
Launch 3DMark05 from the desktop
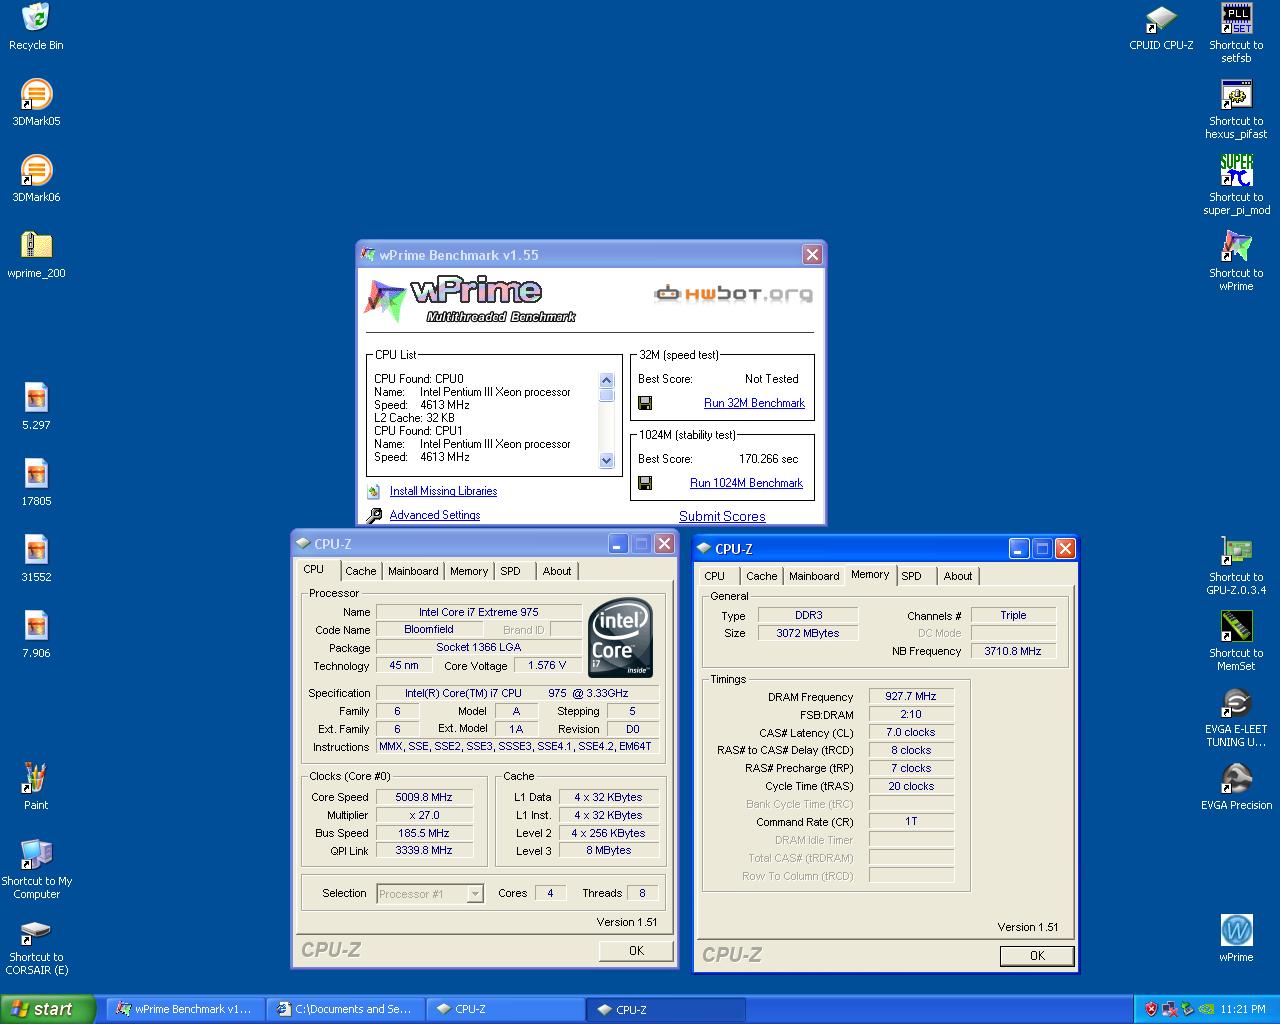(36, 103)
